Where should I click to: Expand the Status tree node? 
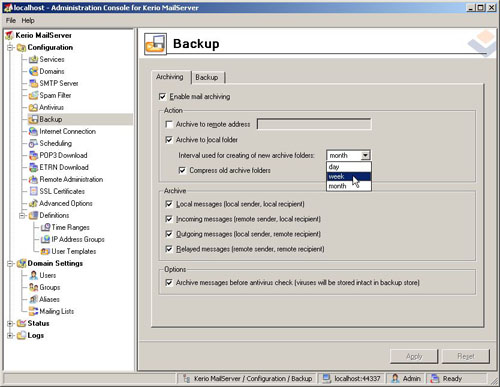click(10, 323)
